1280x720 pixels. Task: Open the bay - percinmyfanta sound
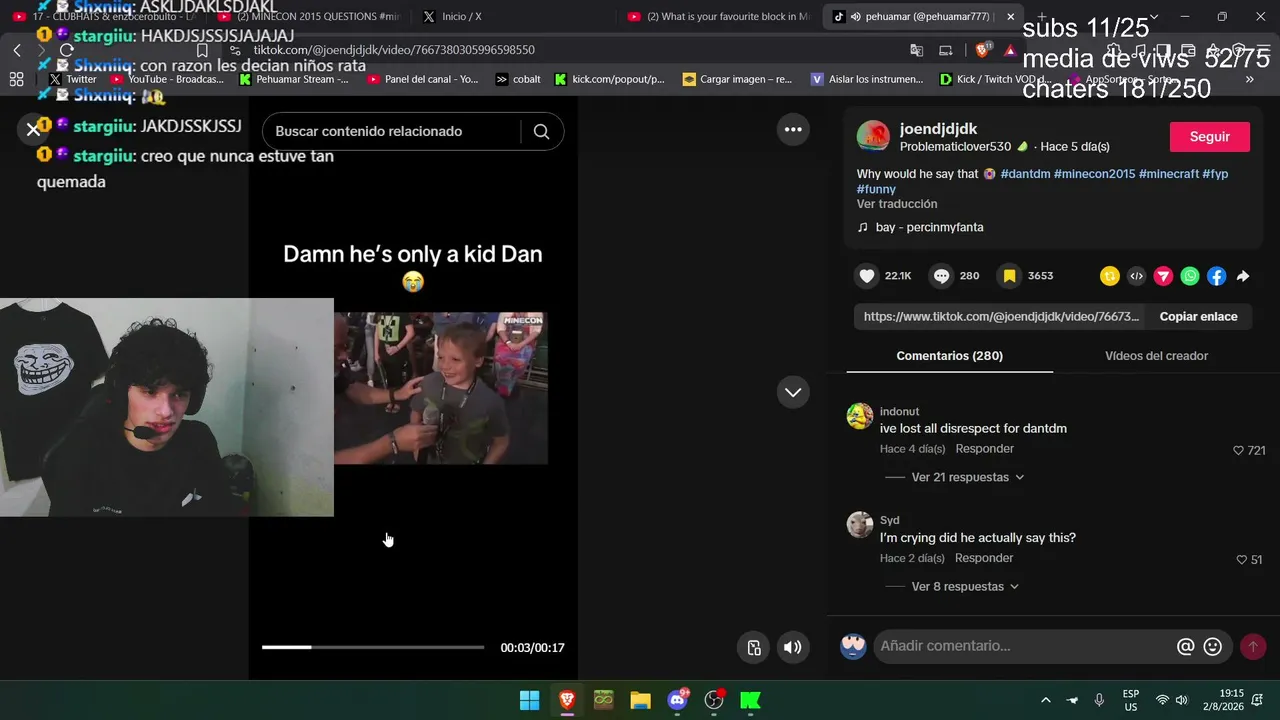[x=929, y=227]
